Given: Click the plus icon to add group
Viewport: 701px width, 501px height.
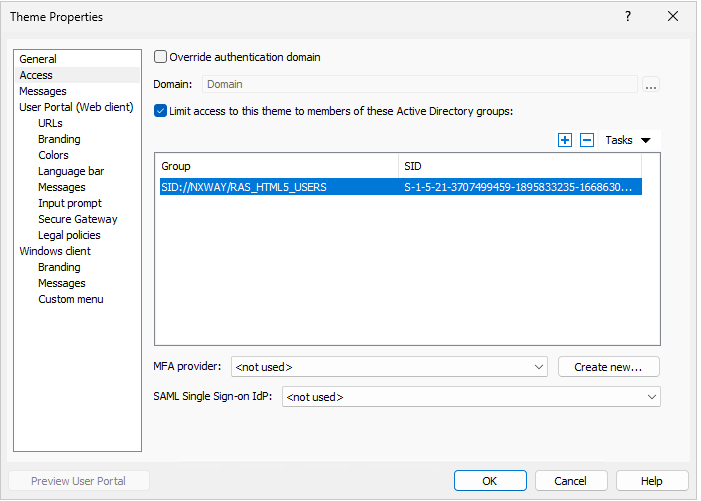Looking at the screenshot, I should [565, 140].
